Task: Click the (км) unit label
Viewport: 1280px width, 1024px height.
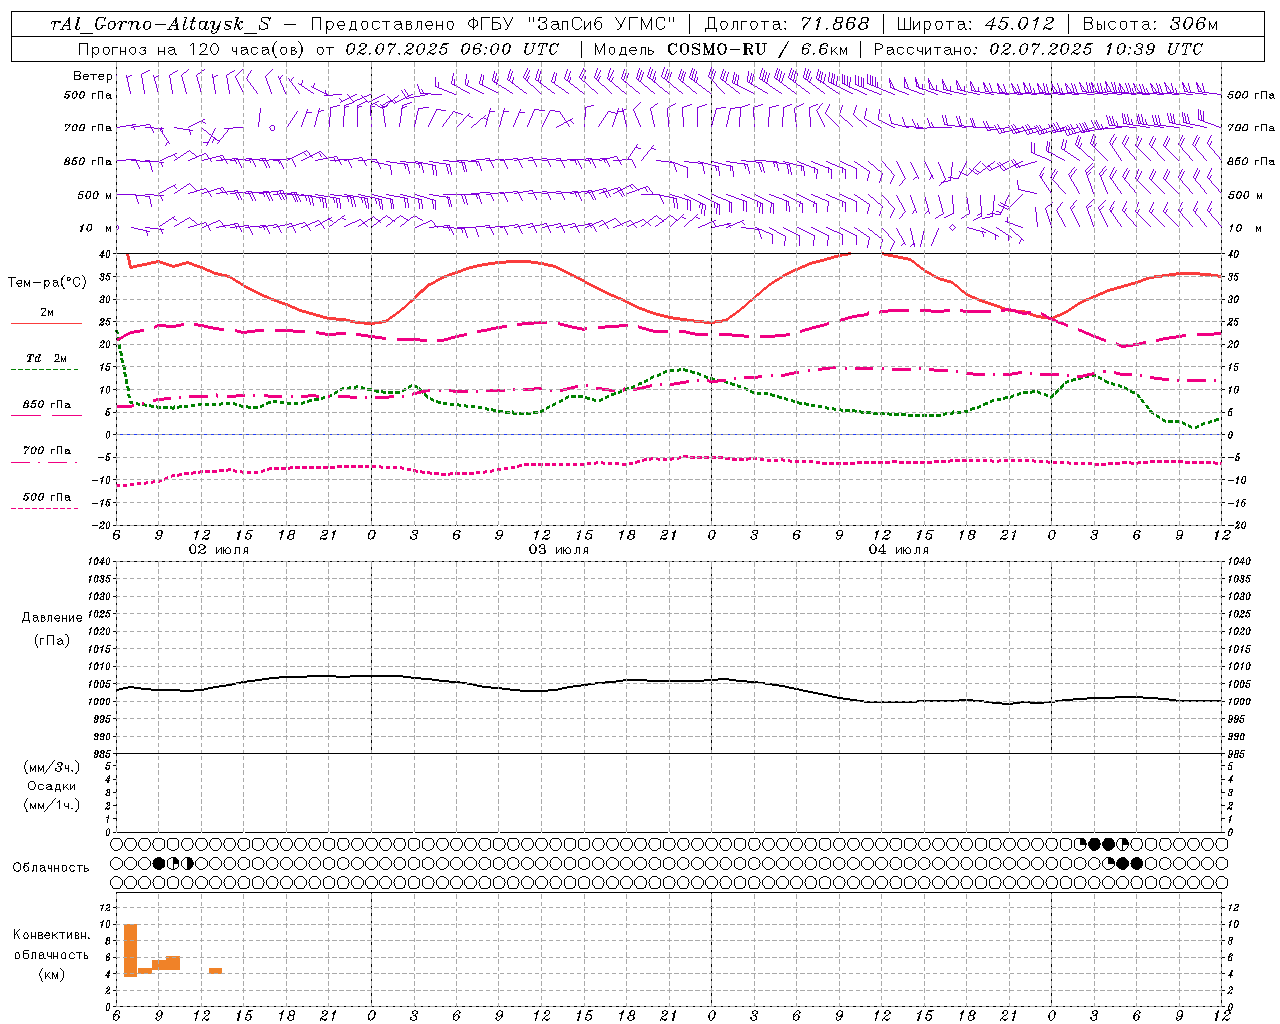Action: click(52, 974)
